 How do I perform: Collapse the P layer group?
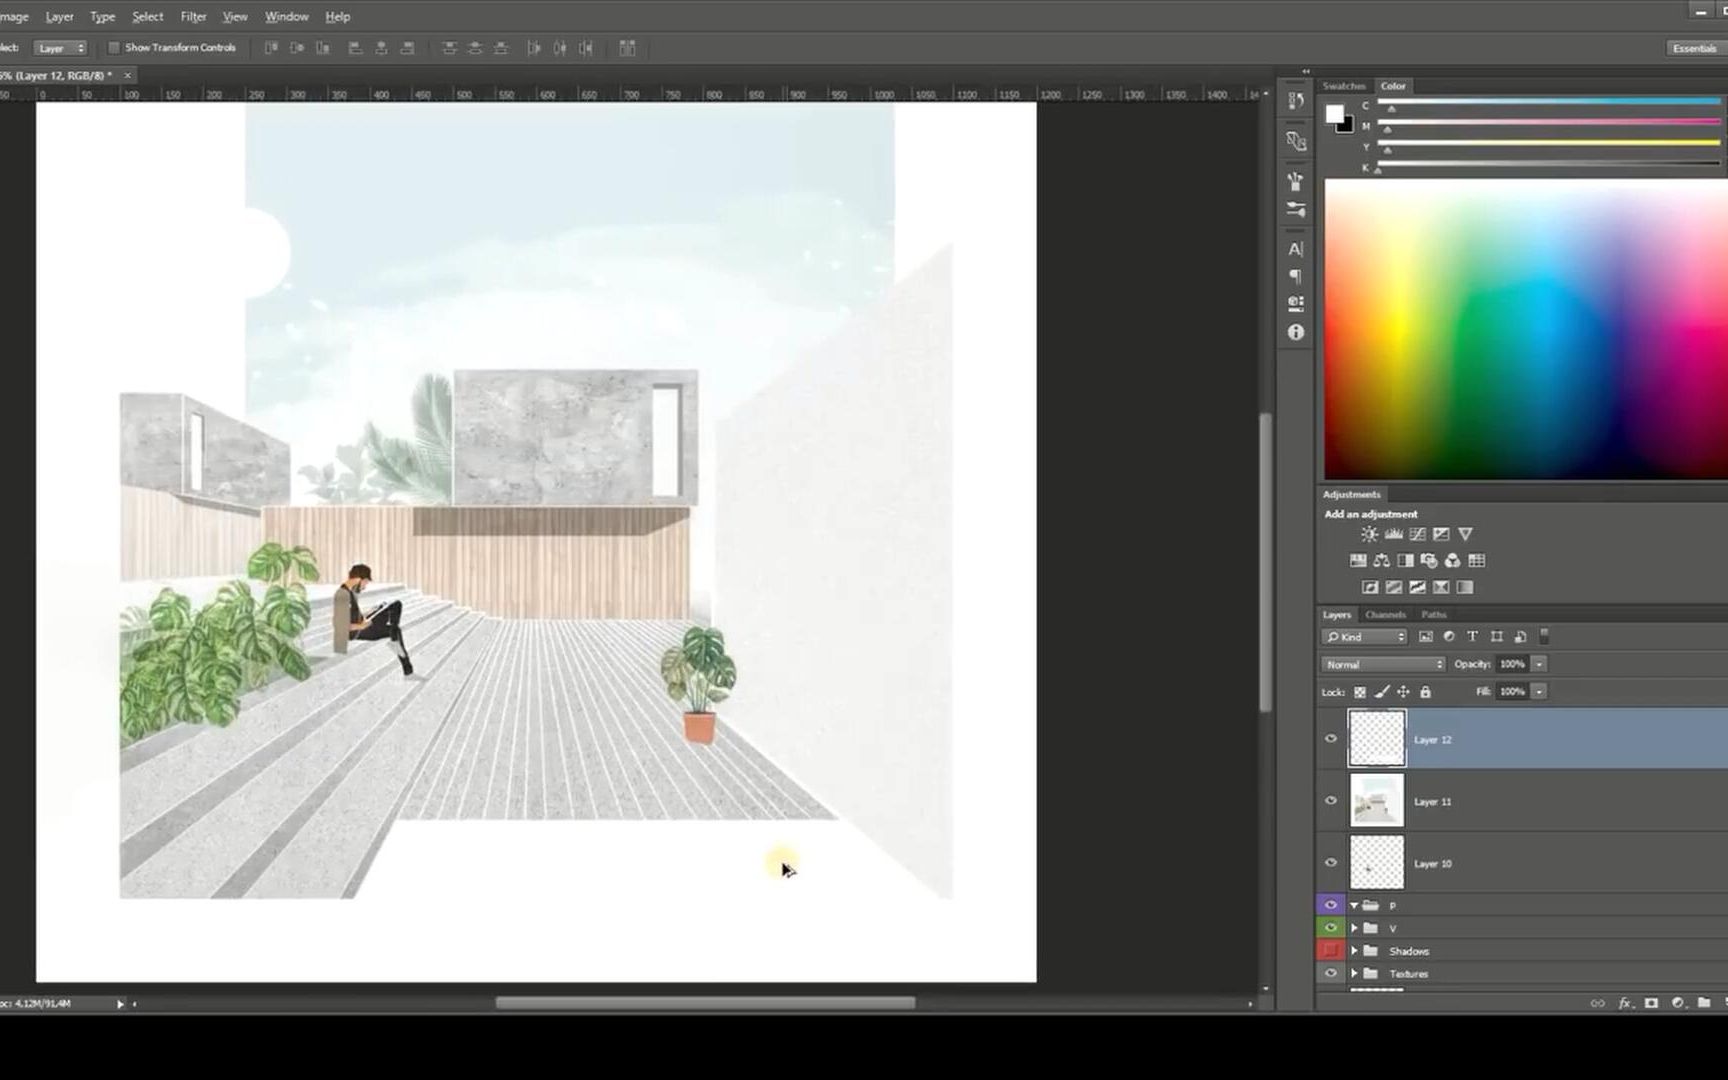[x=1355, y=905]
